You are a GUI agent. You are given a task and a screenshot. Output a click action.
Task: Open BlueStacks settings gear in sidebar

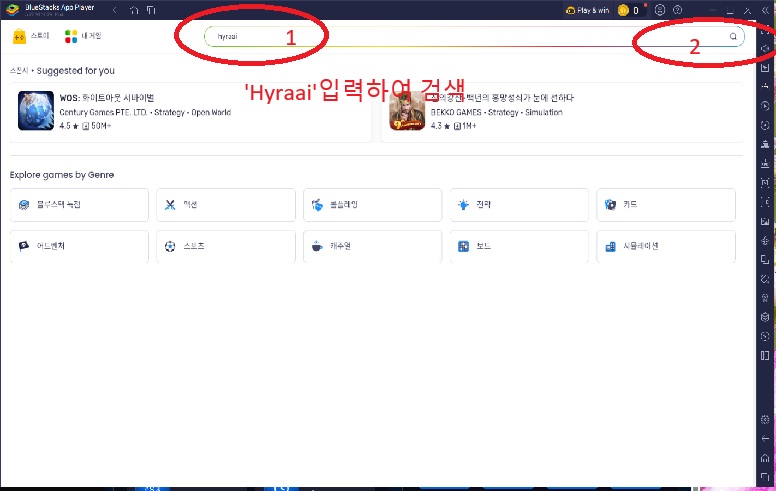tap(765, 419)
